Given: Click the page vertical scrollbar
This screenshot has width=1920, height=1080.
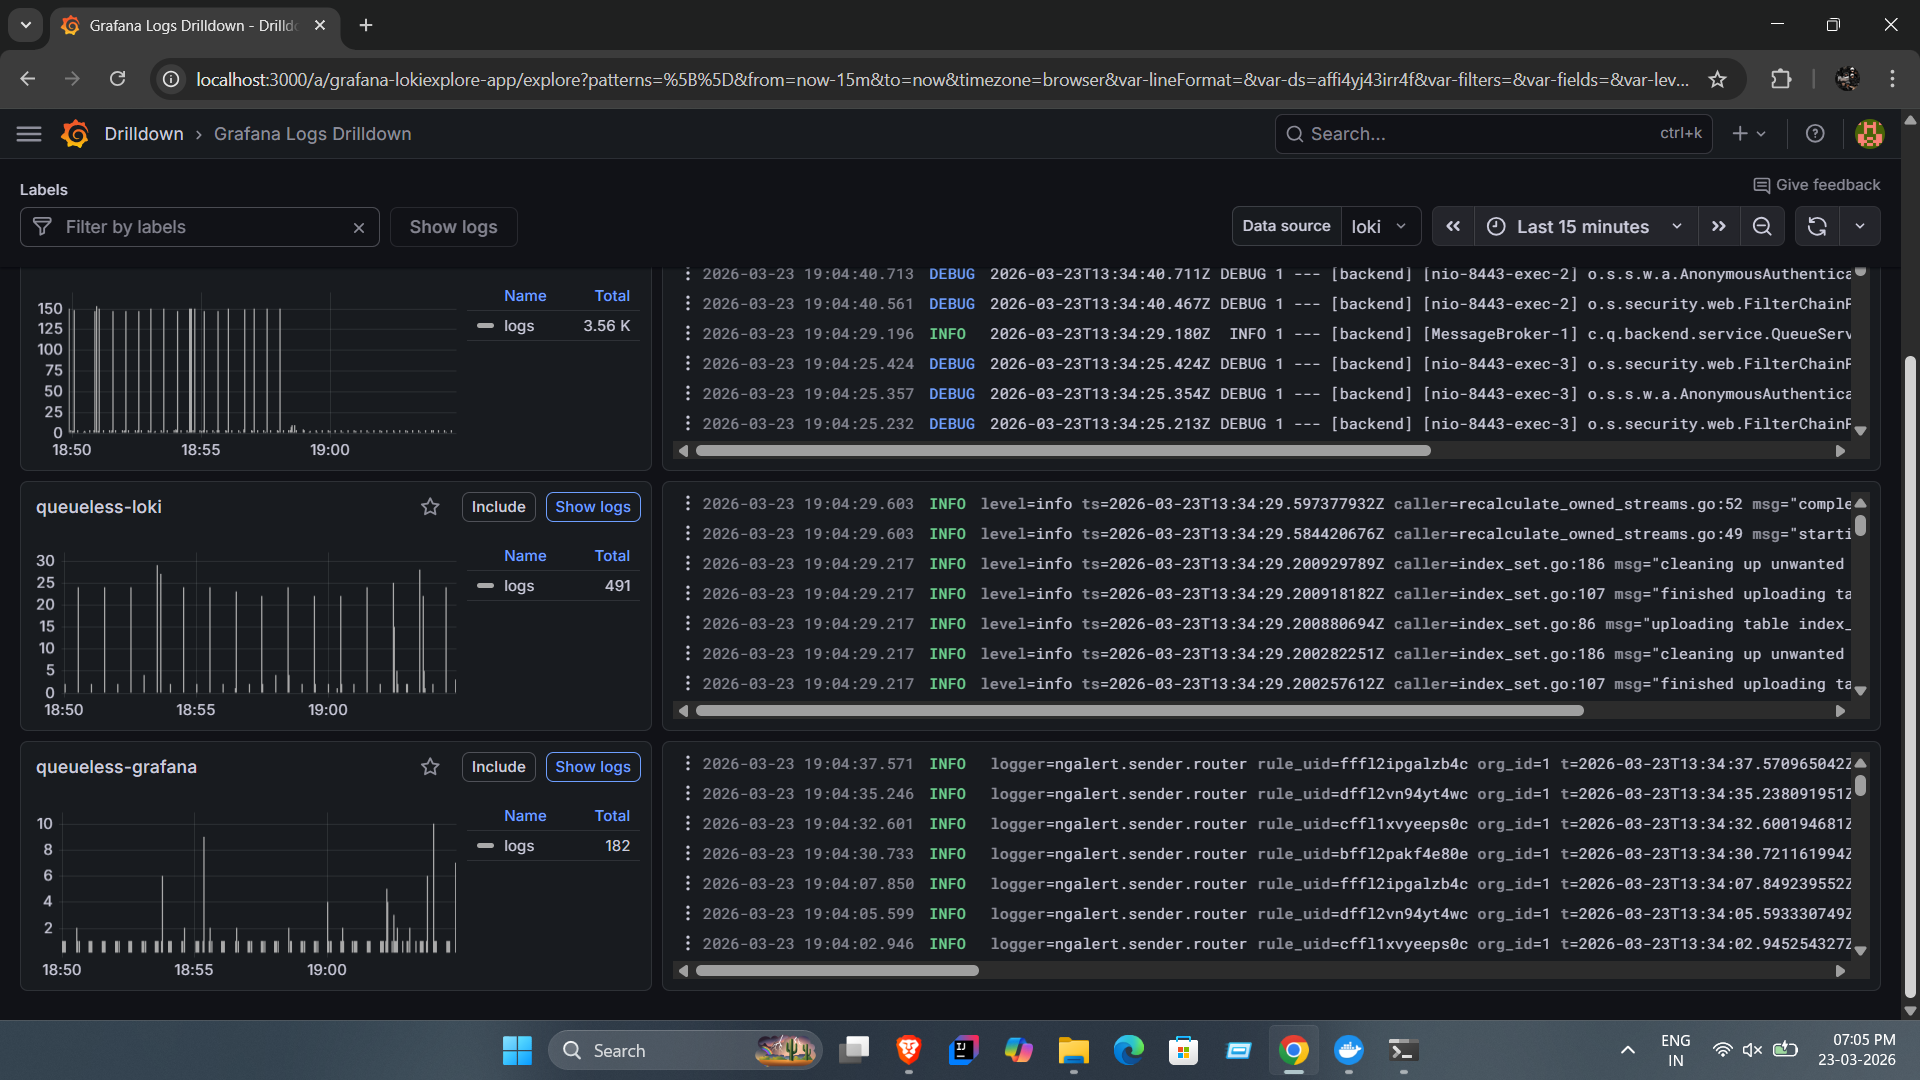Looking at the screenshot, I should pos(1910,676).
